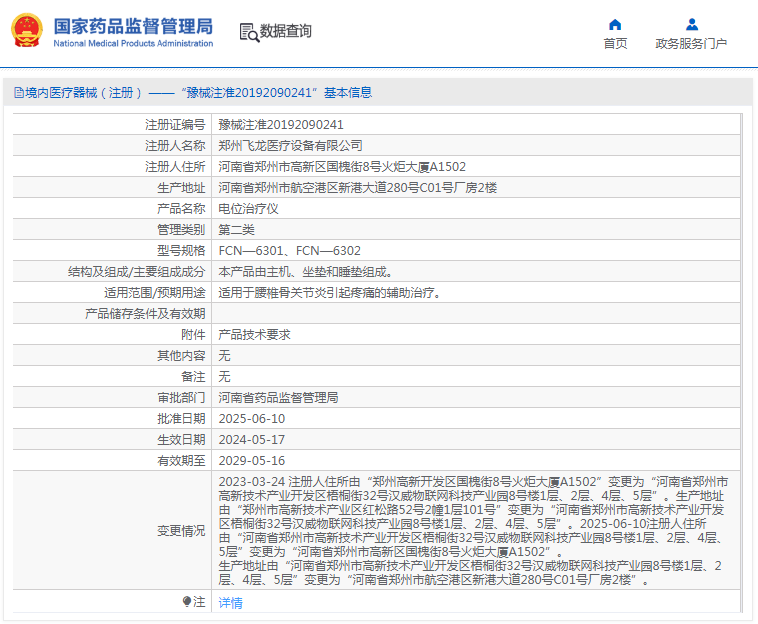Viewport: 758px width, 624px height.
Task: Click management class 第二类
Action: point(236,230)
